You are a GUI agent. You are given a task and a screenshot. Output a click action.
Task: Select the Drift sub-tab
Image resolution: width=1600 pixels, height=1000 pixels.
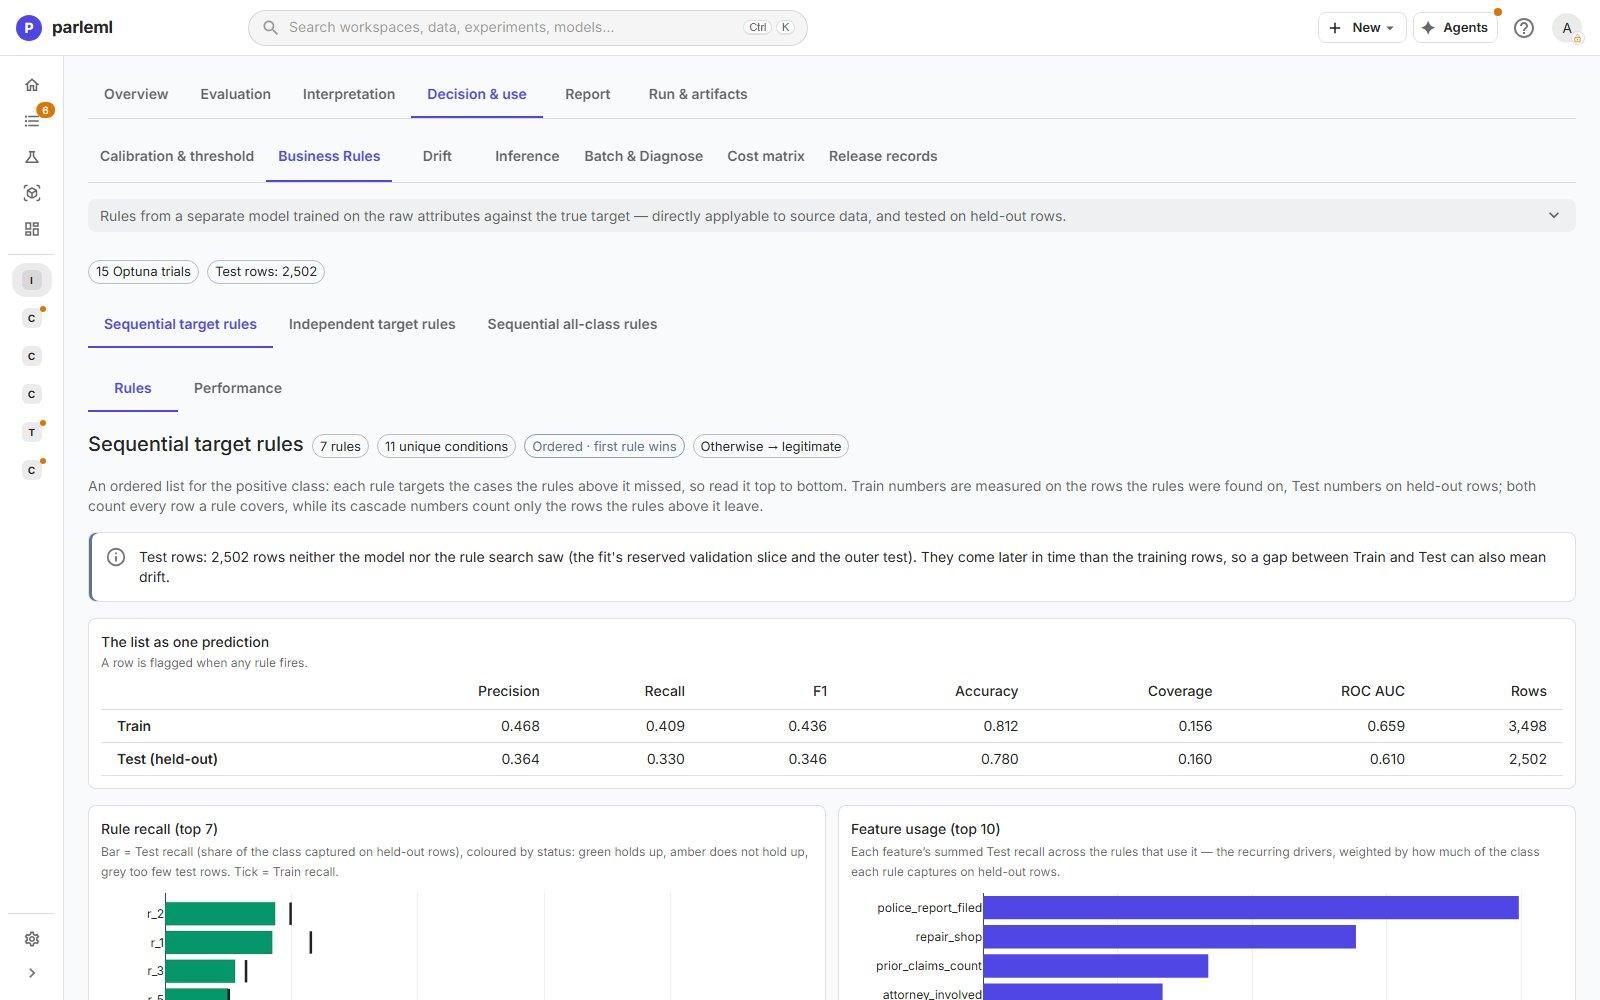click(437, 156)
